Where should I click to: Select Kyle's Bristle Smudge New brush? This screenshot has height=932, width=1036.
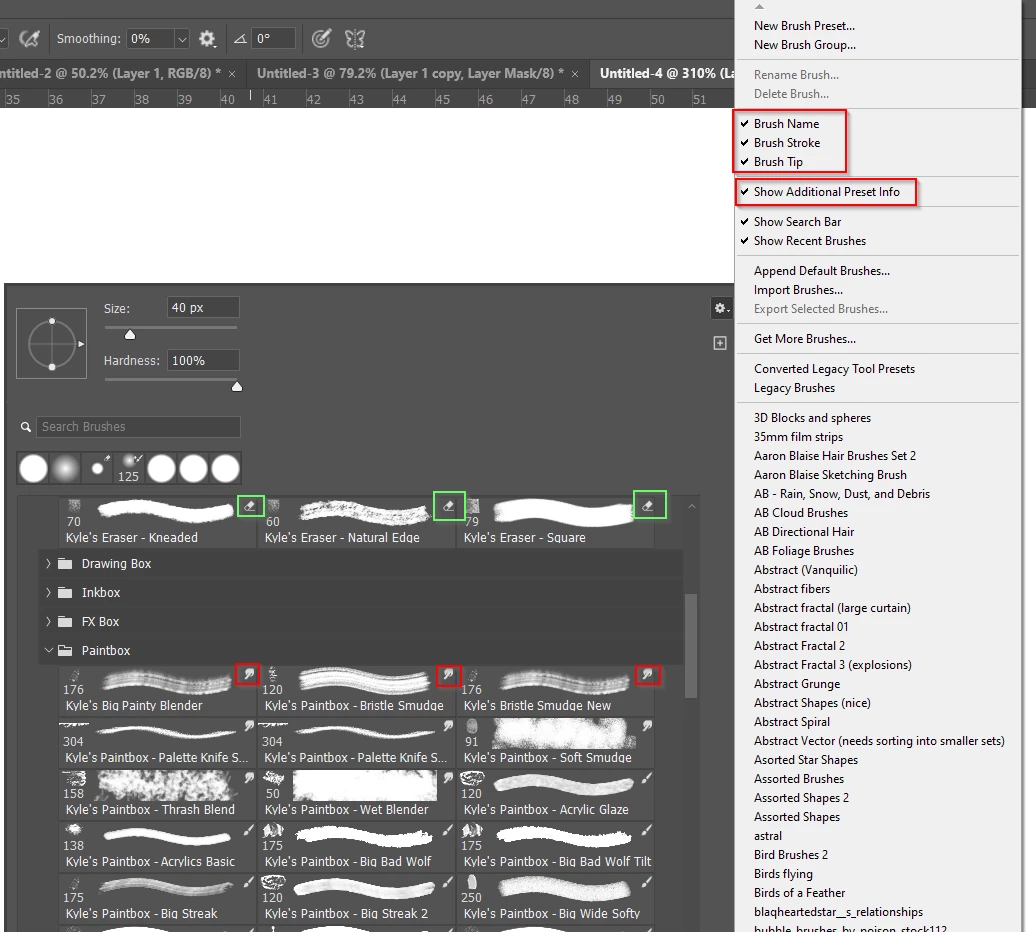point(555,690)
